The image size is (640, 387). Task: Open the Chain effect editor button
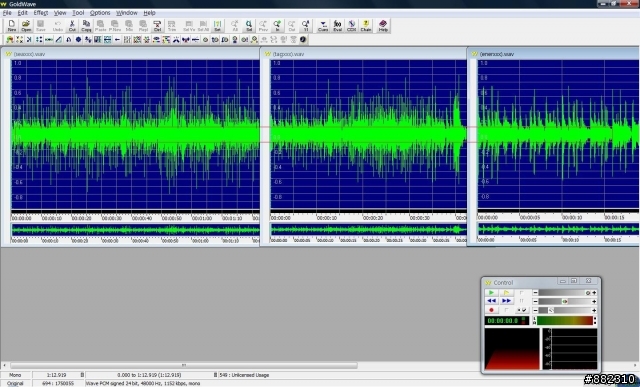(x=366, y=26)
